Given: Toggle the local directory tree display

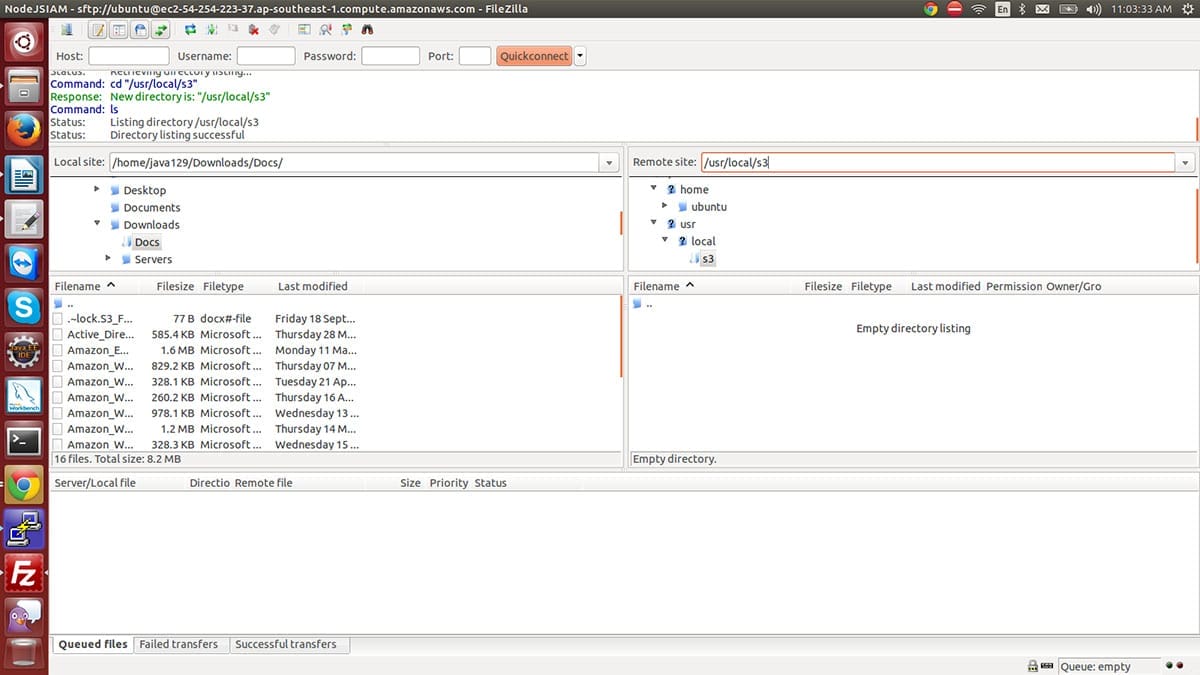Looking at the screenshot, I should 119,30.
